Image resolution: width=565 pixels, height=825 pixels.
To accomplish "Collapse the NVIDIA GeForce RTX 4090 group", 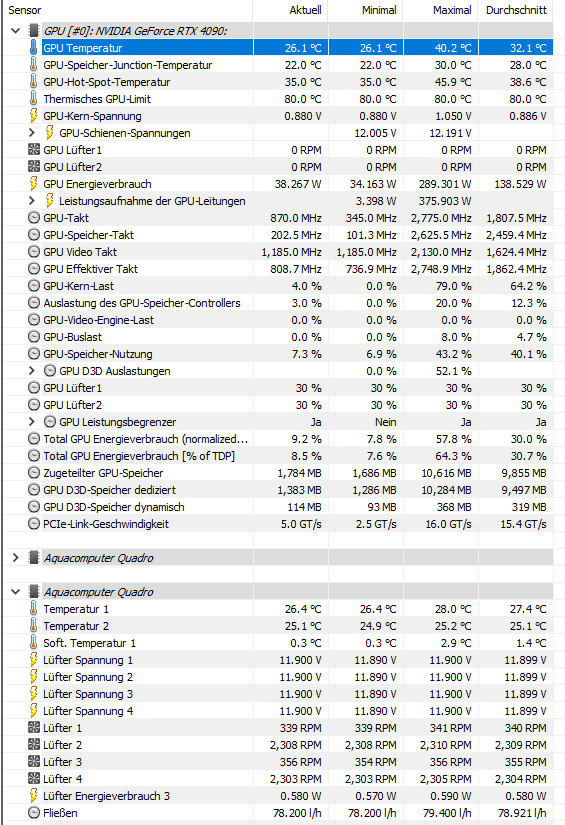I will click(16, 31).
